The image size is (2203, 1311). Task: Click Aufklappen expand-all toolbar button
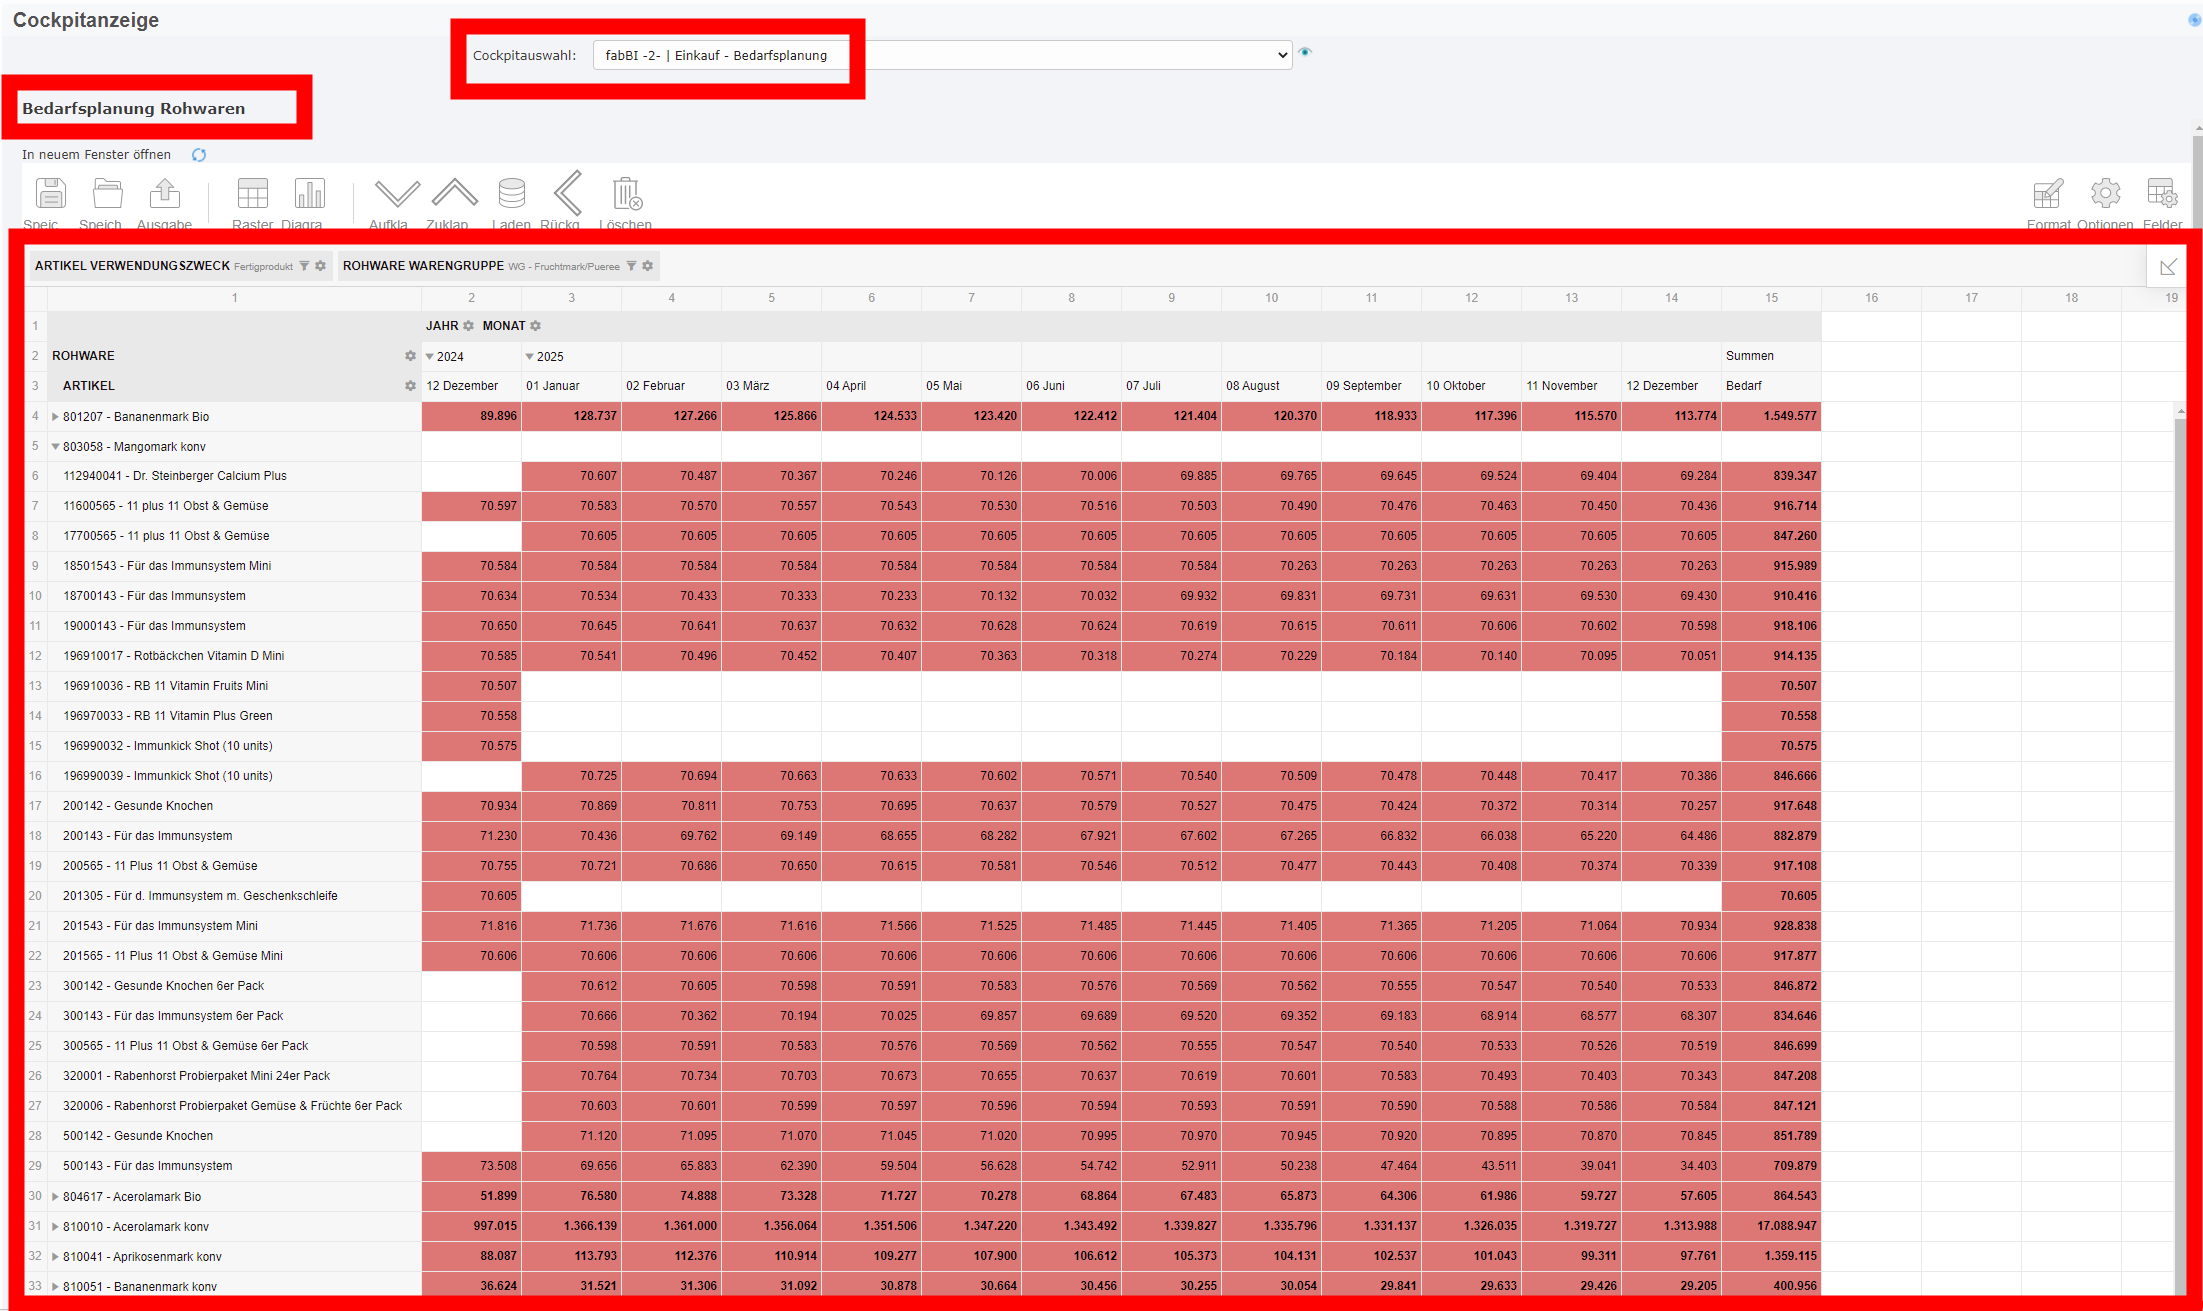point(397,194)
